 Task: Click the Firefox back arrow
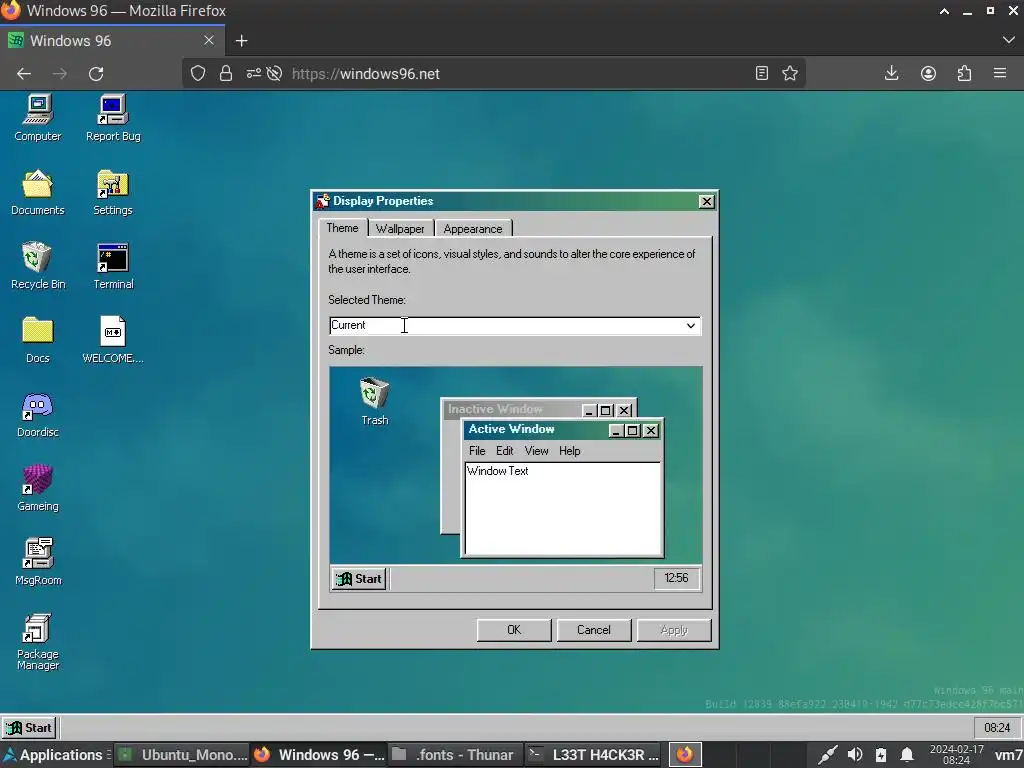point(24,74)
